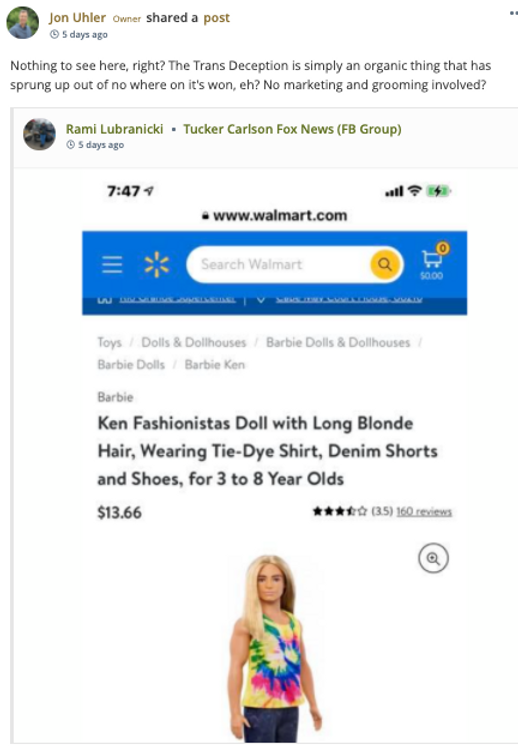Screen dimensions: 518x751
Task: Open Tucker Carlson Fox News group link
Action: 292,129
